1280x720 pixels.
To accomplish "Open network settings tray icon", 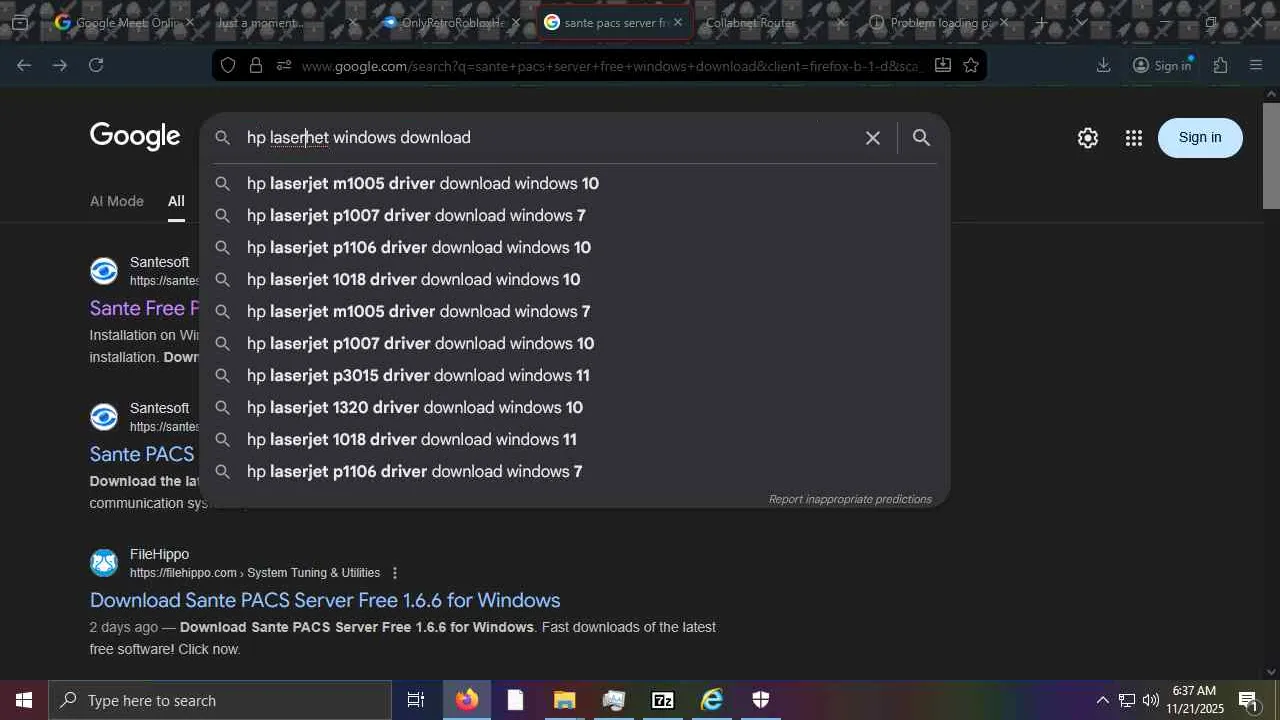I will click(x=1127, y=700).
